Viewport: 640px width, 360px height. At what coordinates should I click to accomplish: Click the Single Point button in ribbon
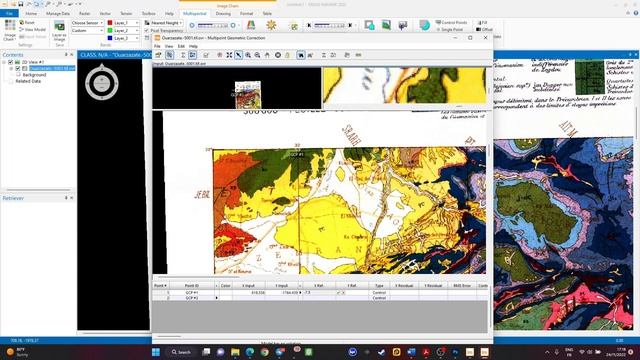coord(449,29)
